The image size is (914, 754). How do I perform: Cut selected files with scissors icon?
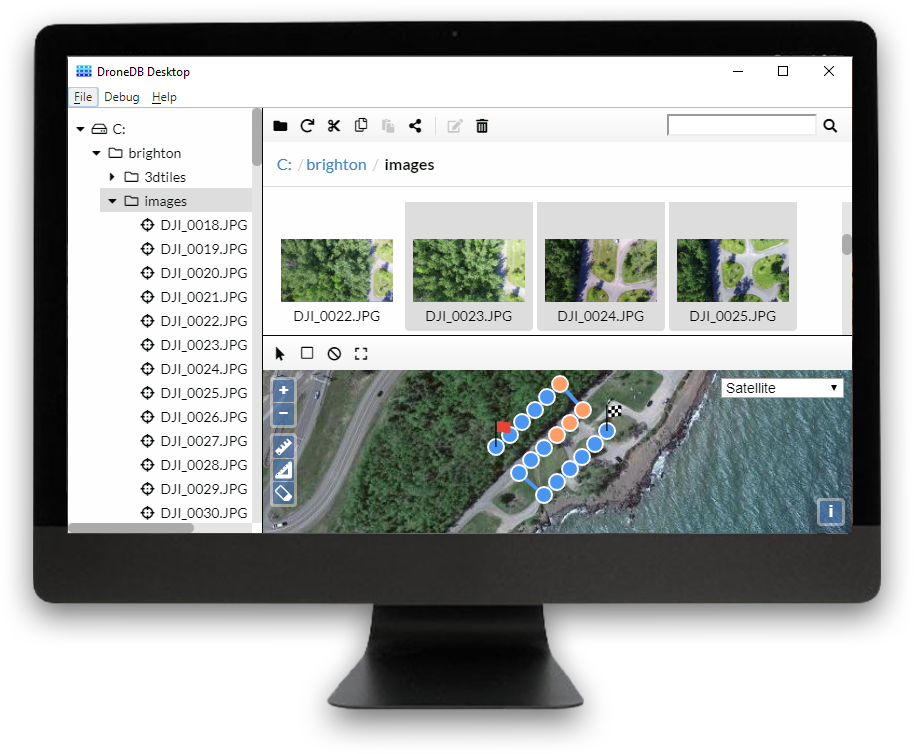[x=334, y=126]
